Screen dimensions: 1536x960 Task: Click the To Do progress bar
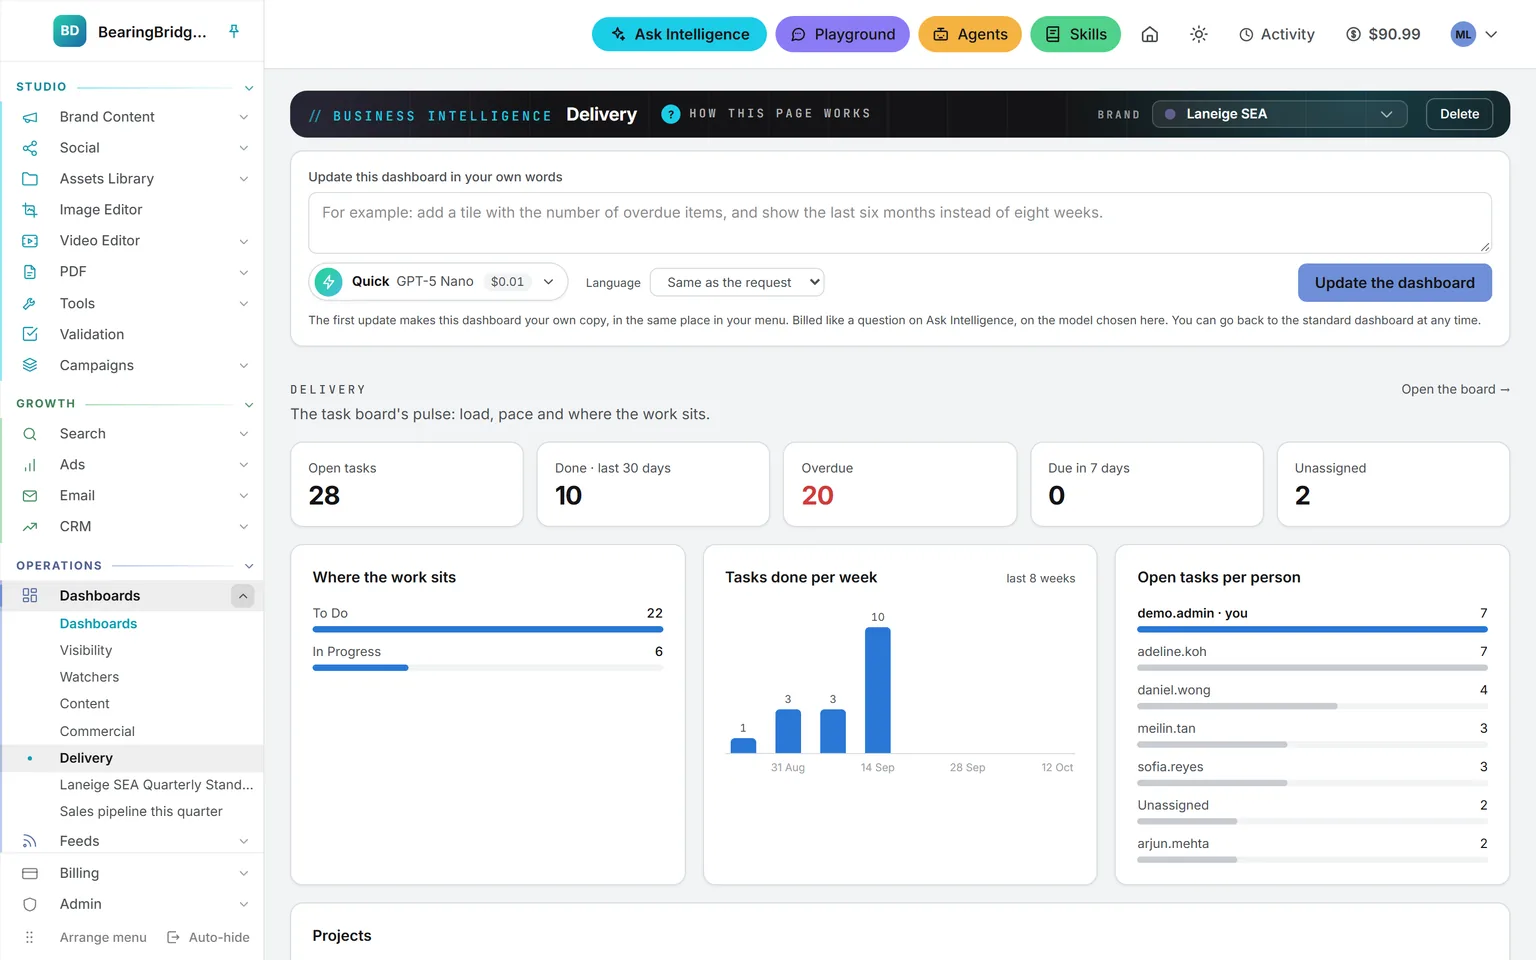(x=488, y=629)
